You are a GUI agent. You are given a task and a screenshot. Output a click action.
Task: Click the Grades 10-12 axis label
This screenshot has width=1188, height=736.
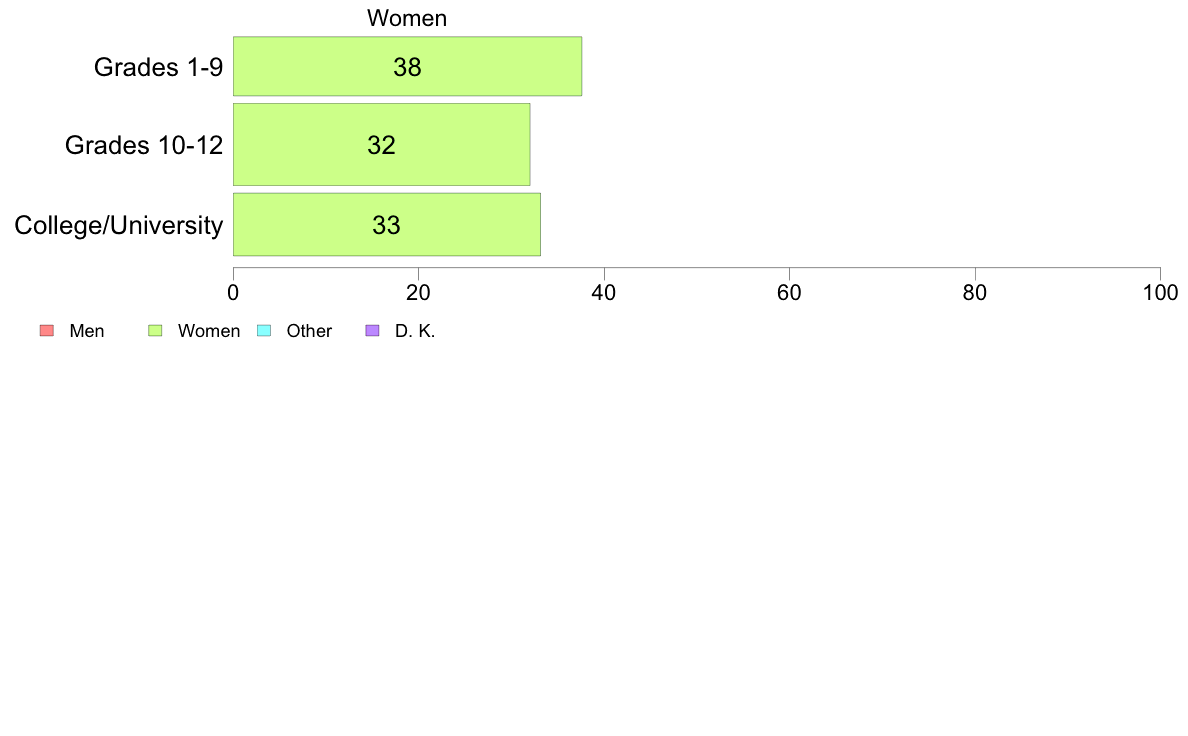144,145
